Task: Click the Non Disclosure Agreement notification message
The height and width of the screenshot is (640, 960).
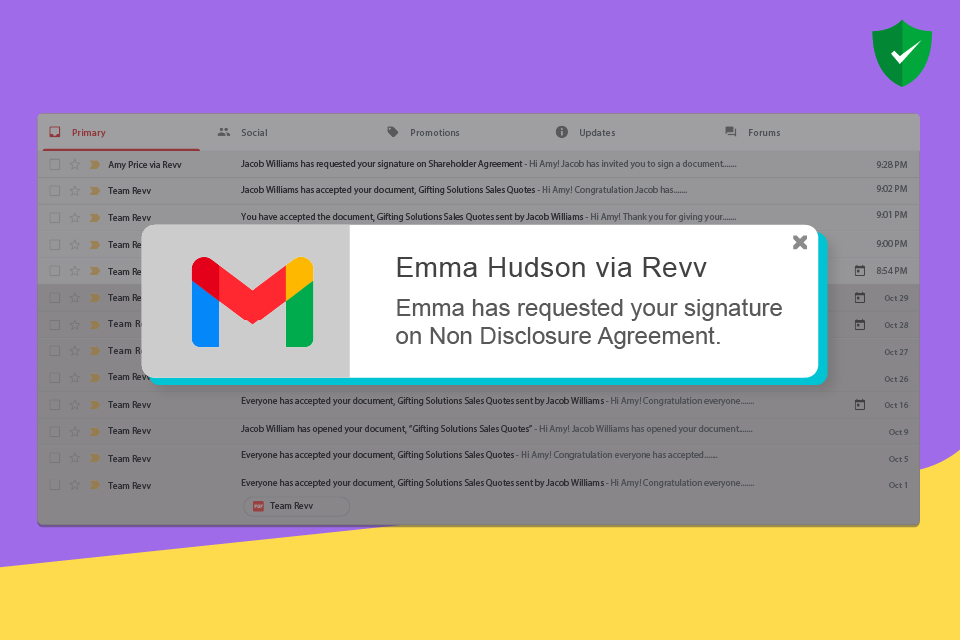Action: [588, 322]
